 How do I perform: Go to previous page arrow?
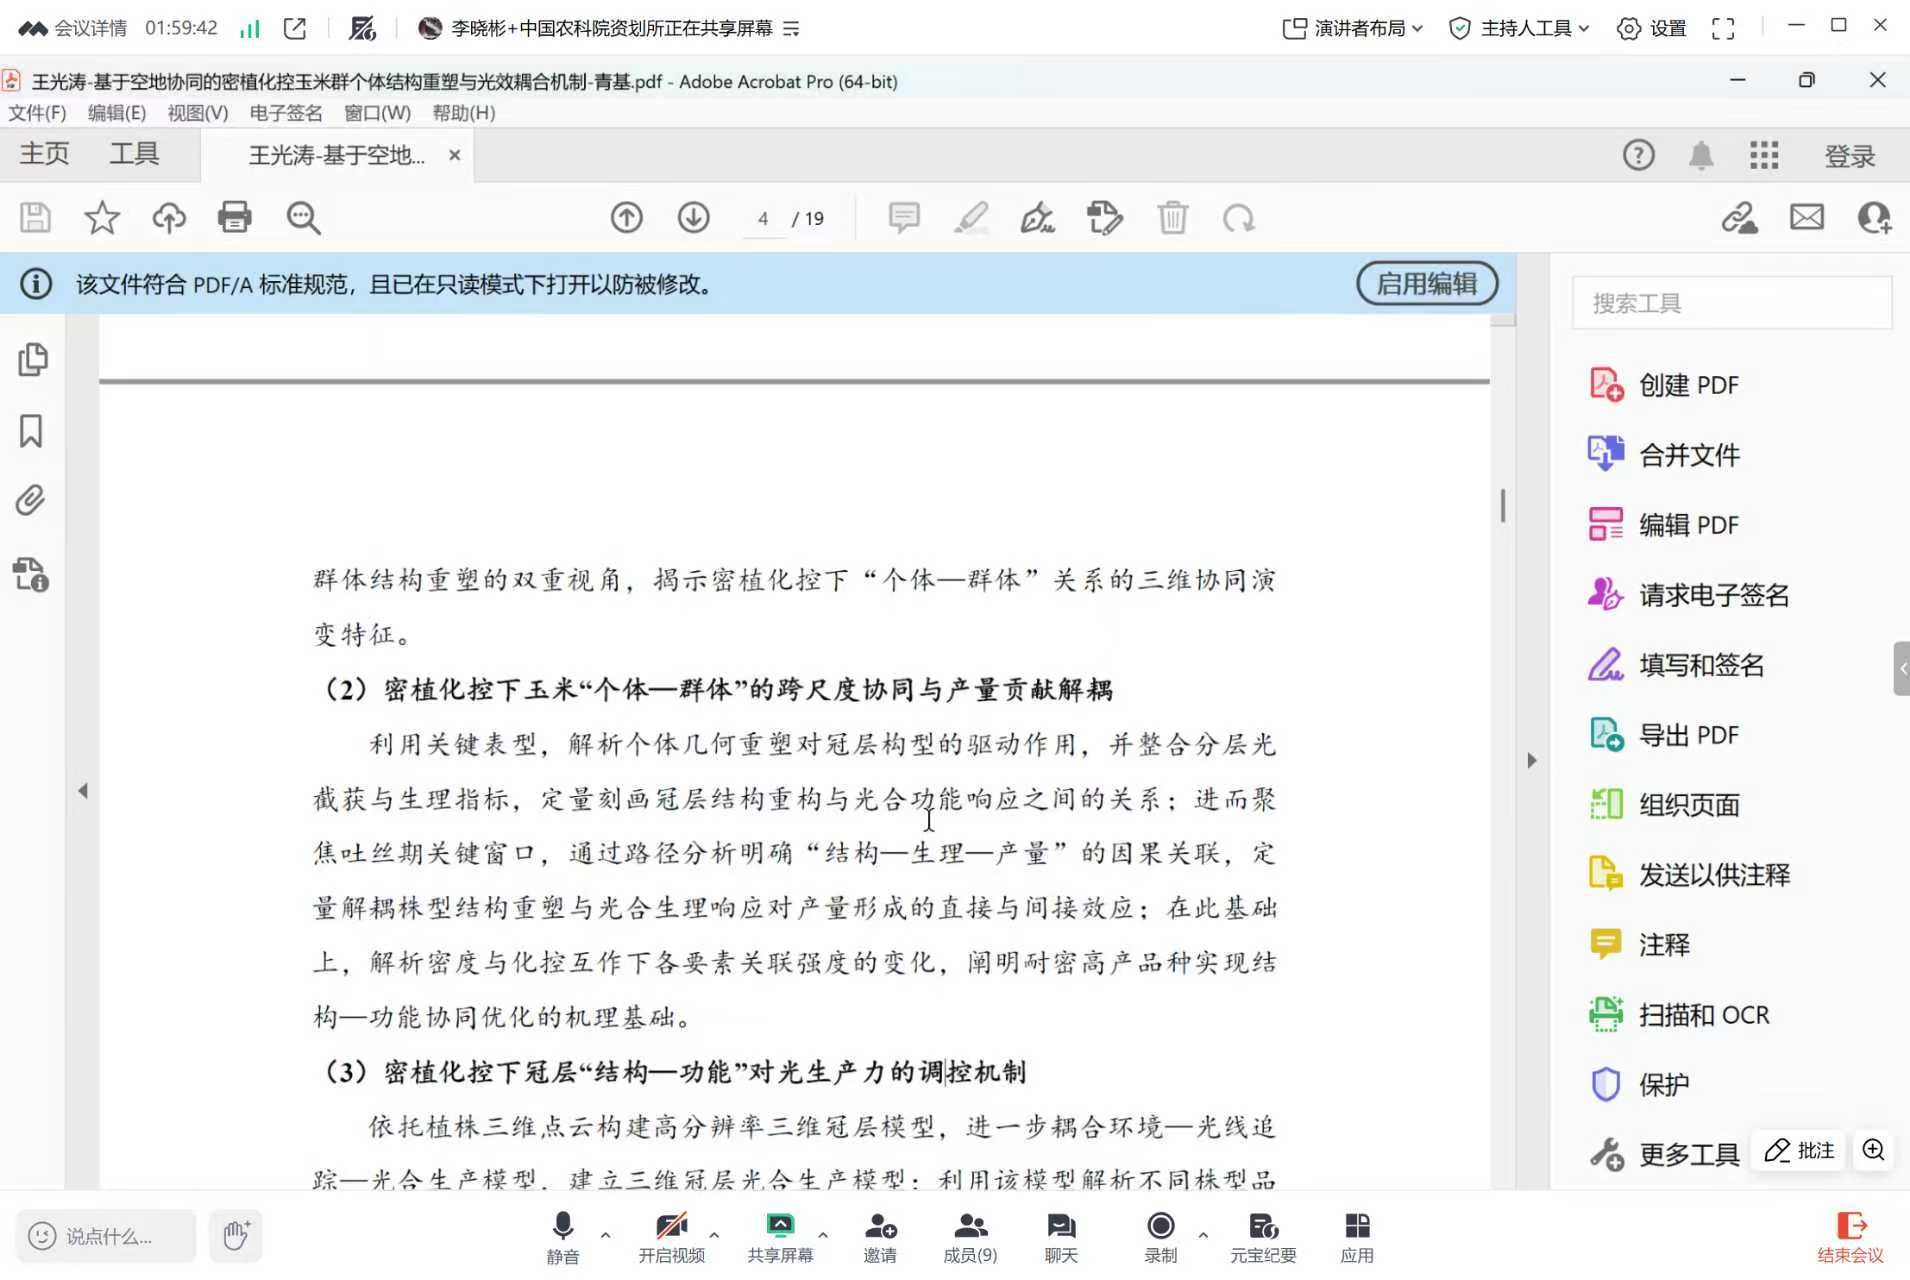coord(627,217)
